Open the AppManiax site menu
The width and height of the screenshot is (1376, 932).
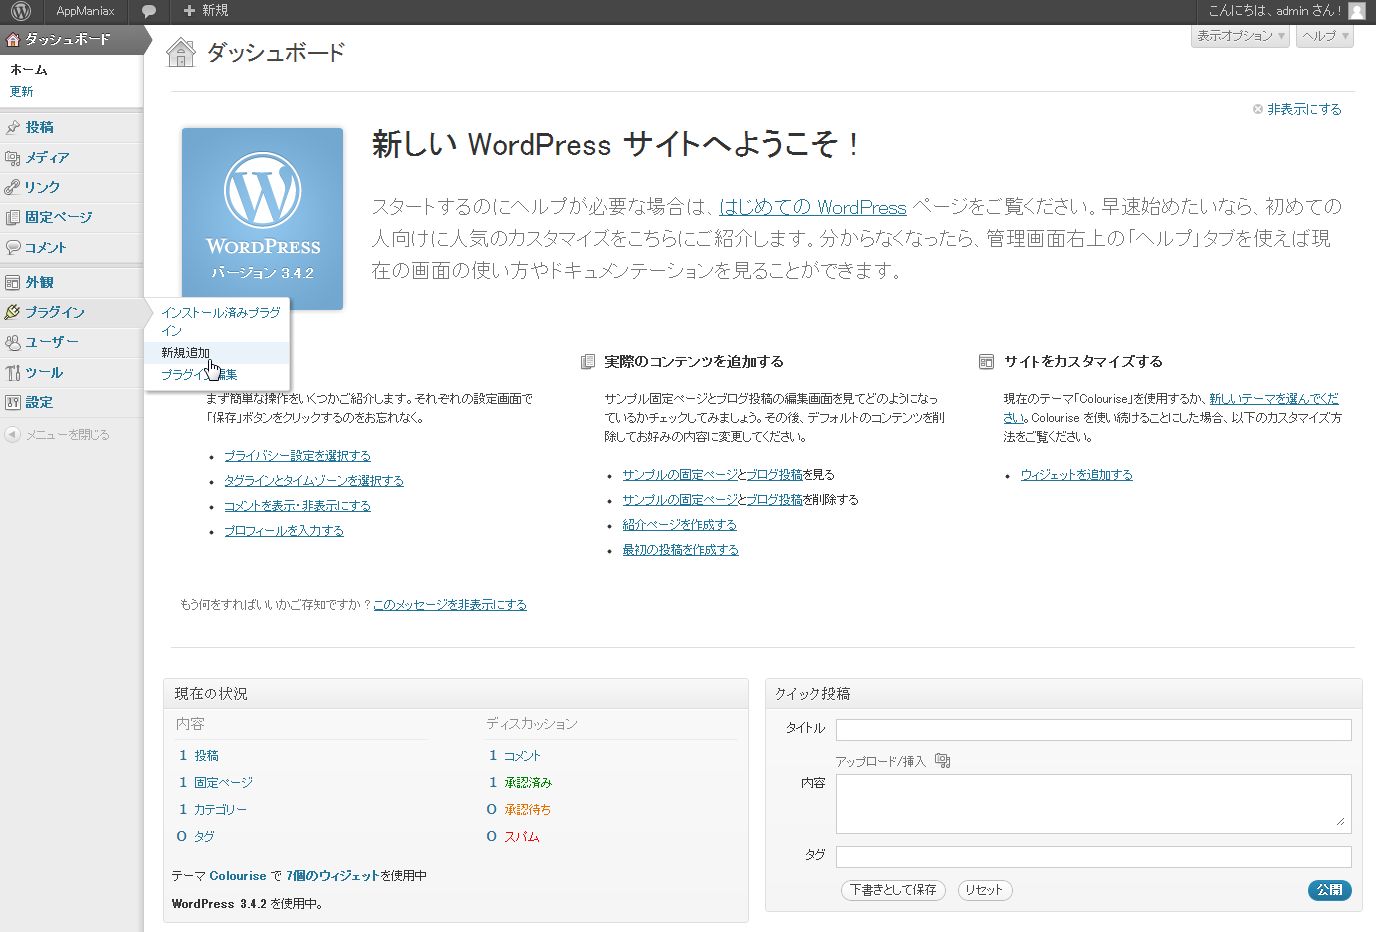click(x=85, y=11)
